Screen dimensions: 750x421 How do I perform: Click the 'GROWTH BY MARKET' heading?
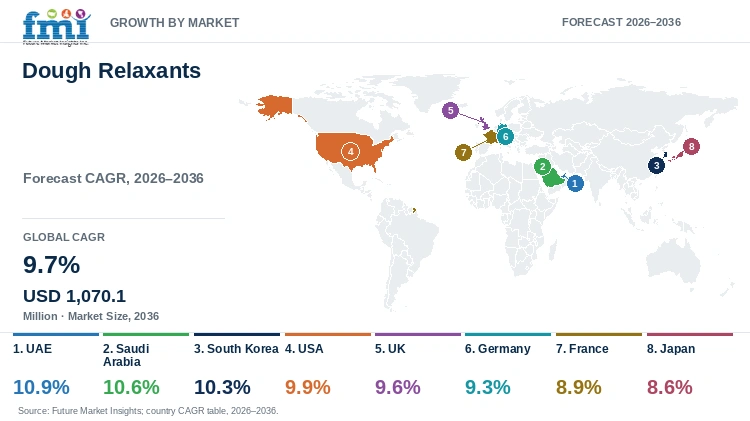tap(175, 22)
